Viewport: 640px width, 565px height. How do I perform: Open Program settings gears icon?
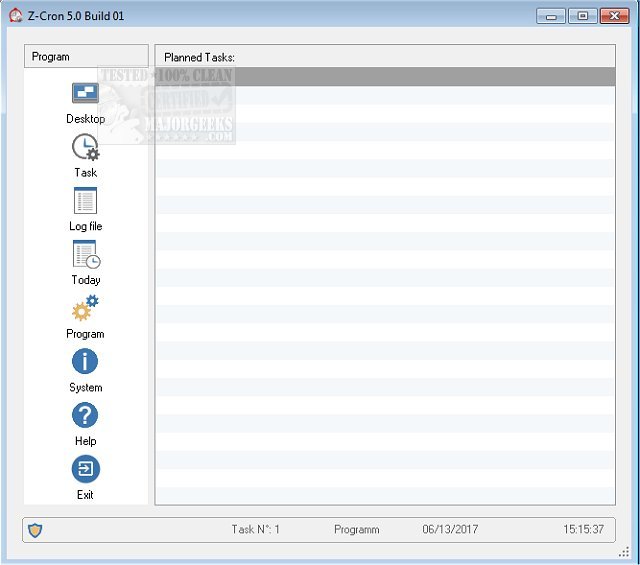[86, 307]
